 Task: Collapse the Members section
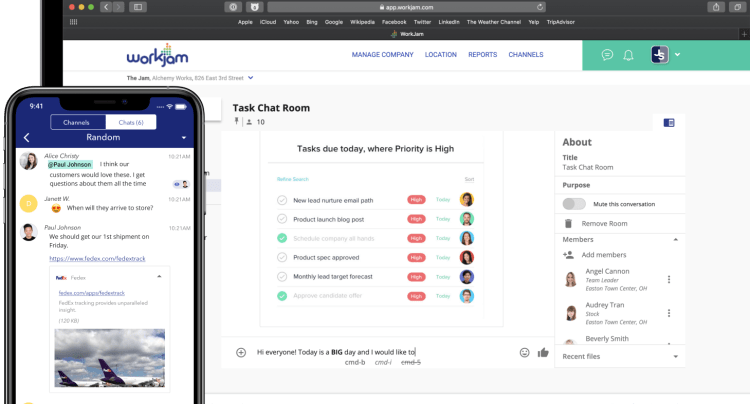(675, 240)
